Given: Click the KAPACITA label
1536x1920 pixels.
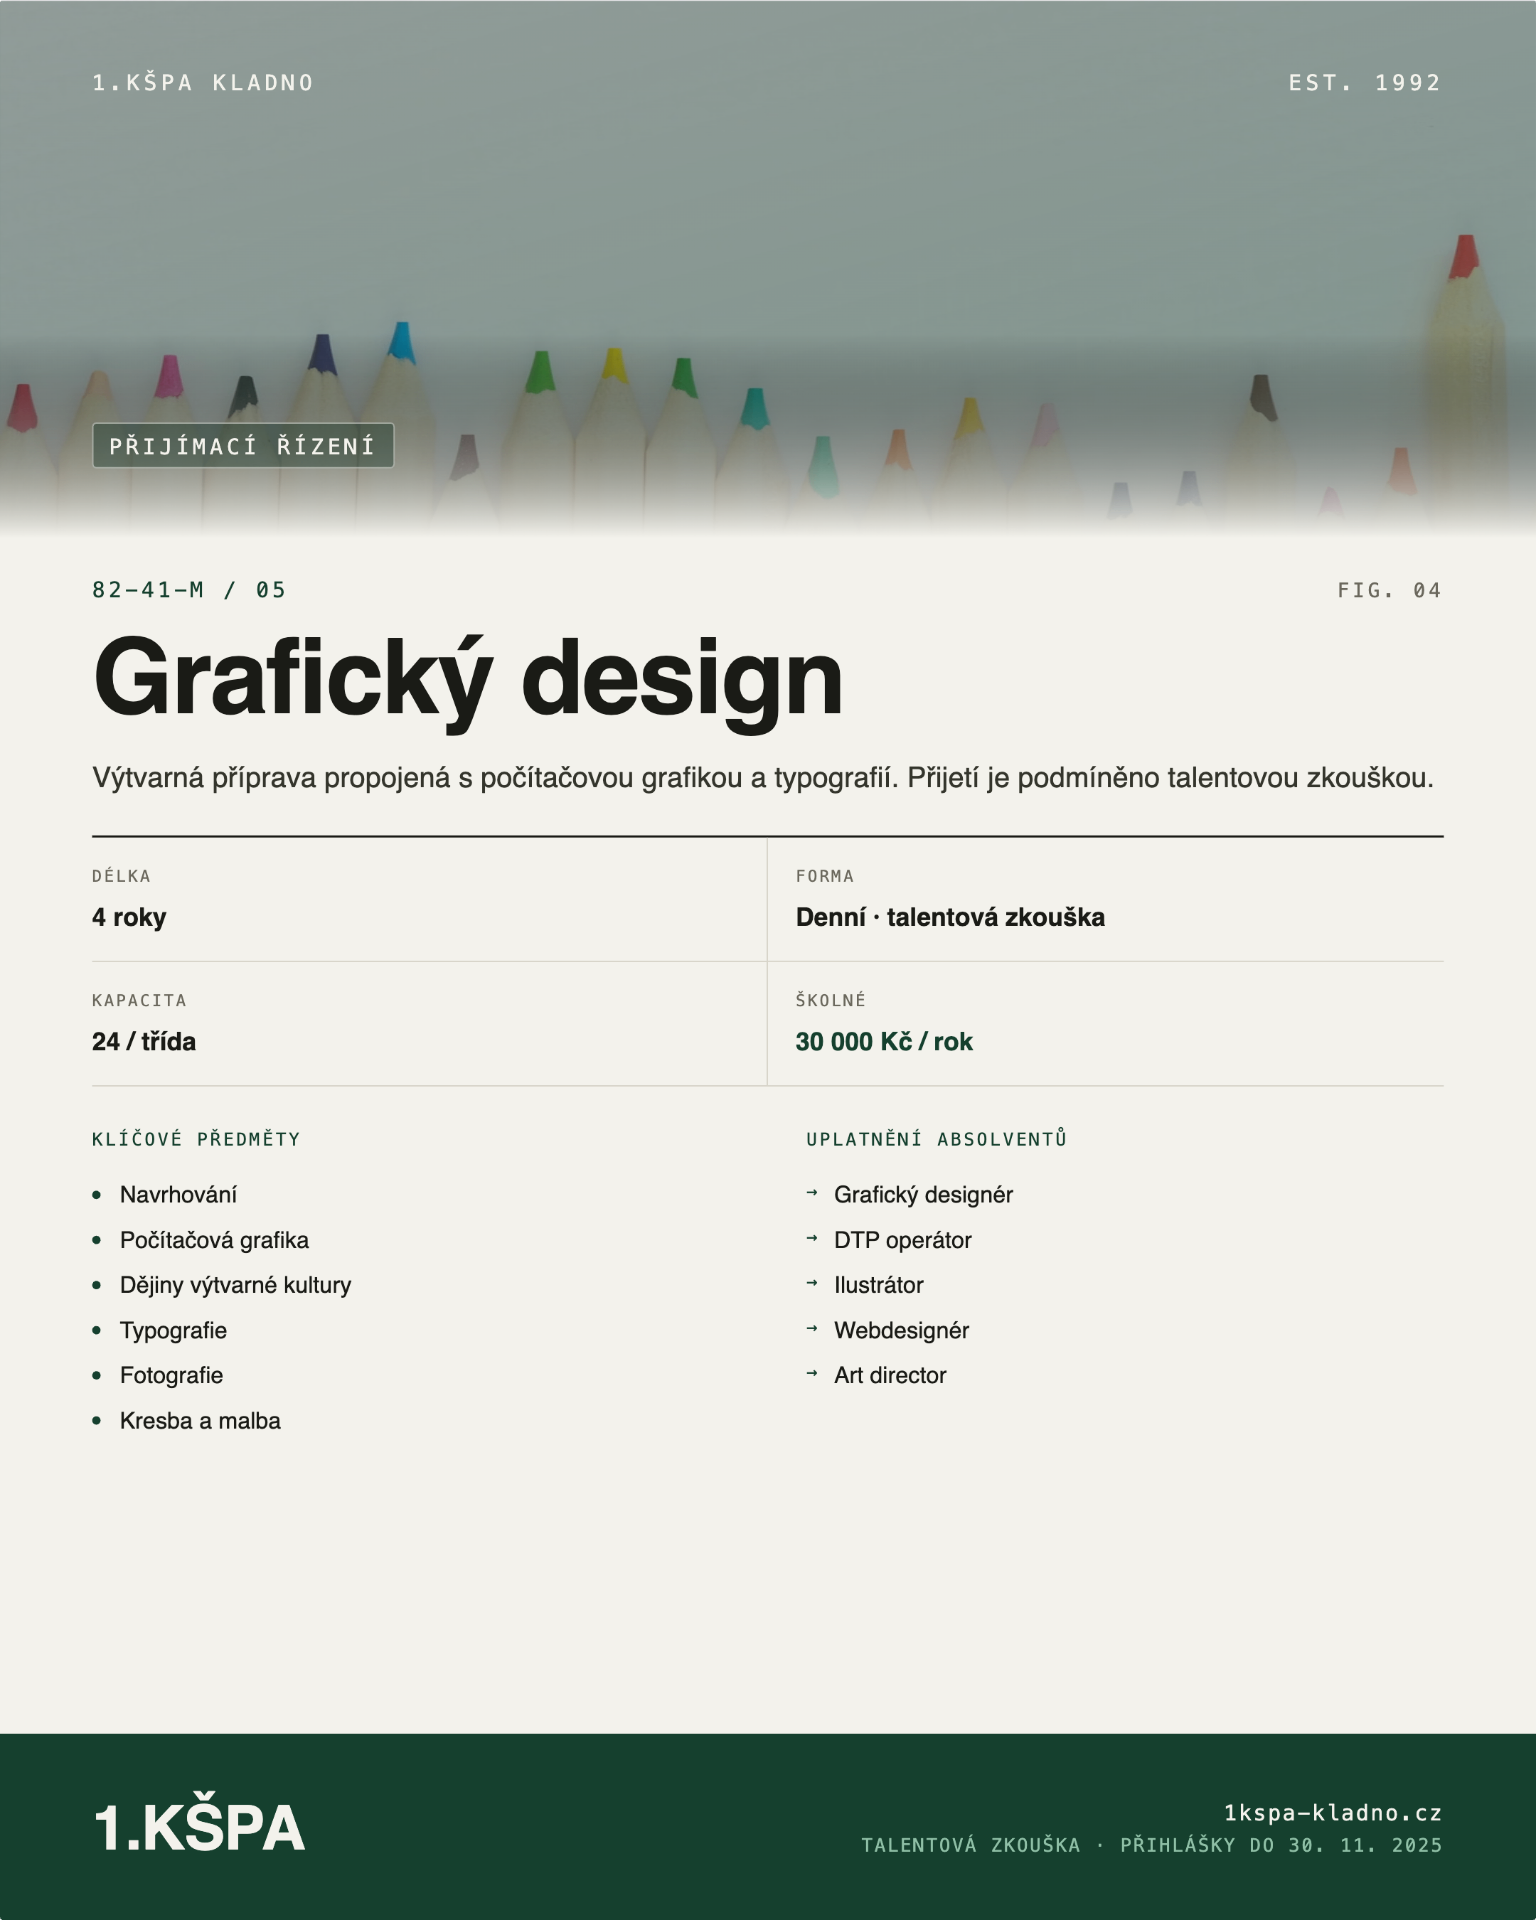Looking at the screenshot, I should (x=139, y=1000).
